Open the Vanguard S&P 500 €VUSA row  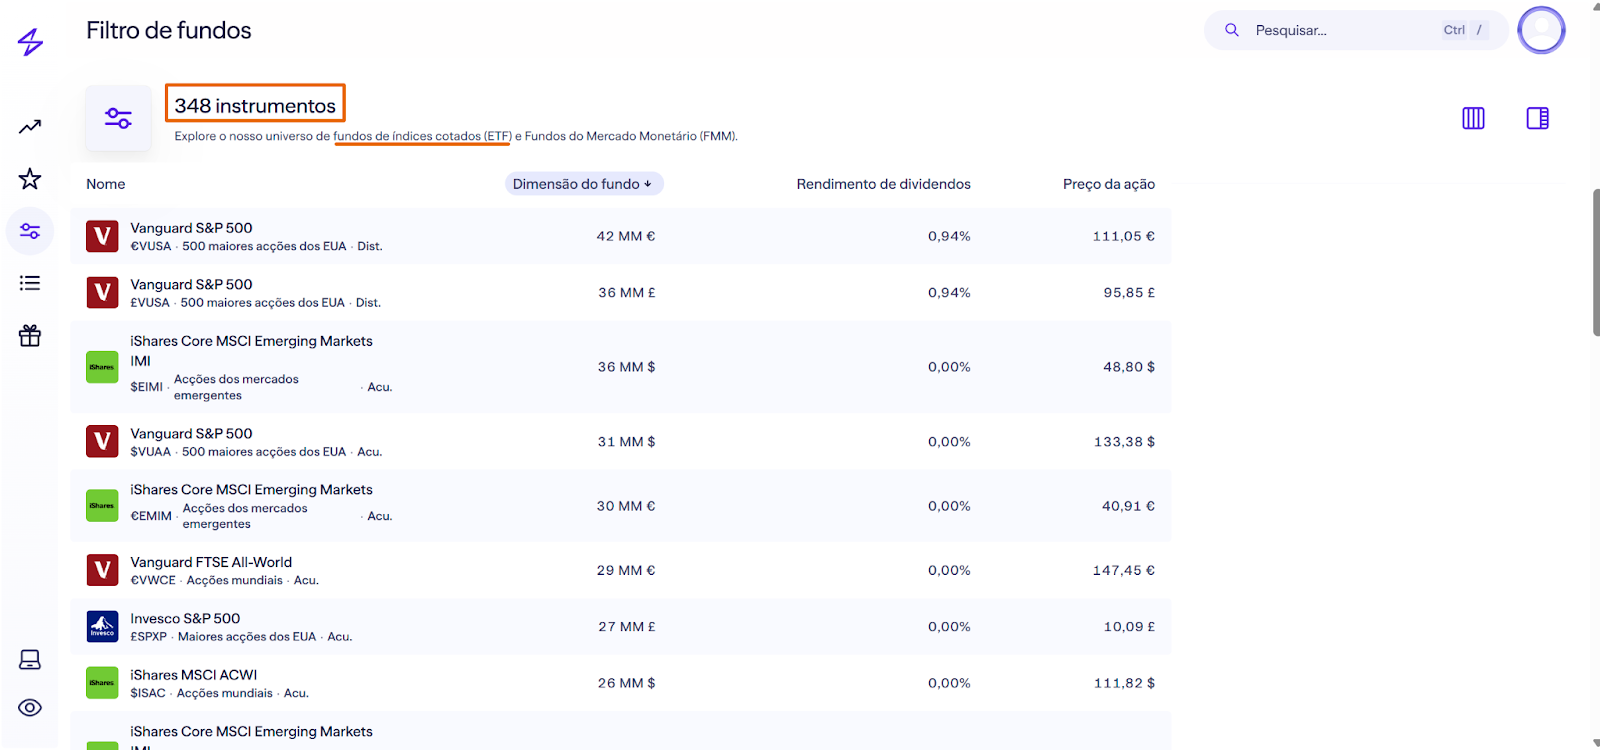620,236
